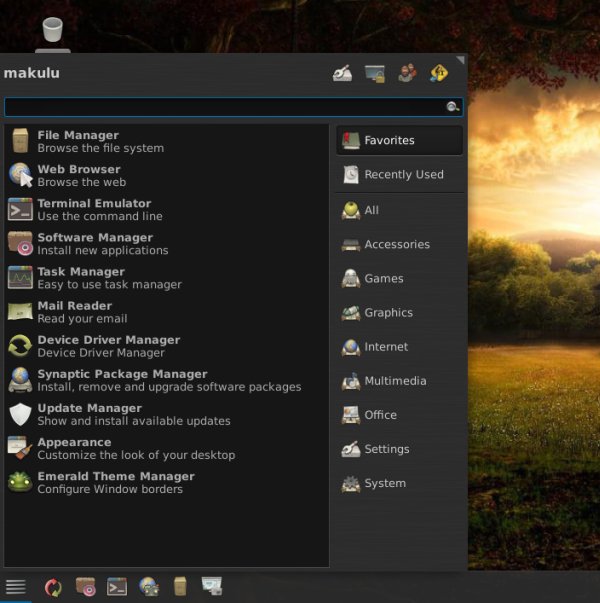Click the update refresh icon in taskbar
The image size is (600, 603).
(53, 587)
